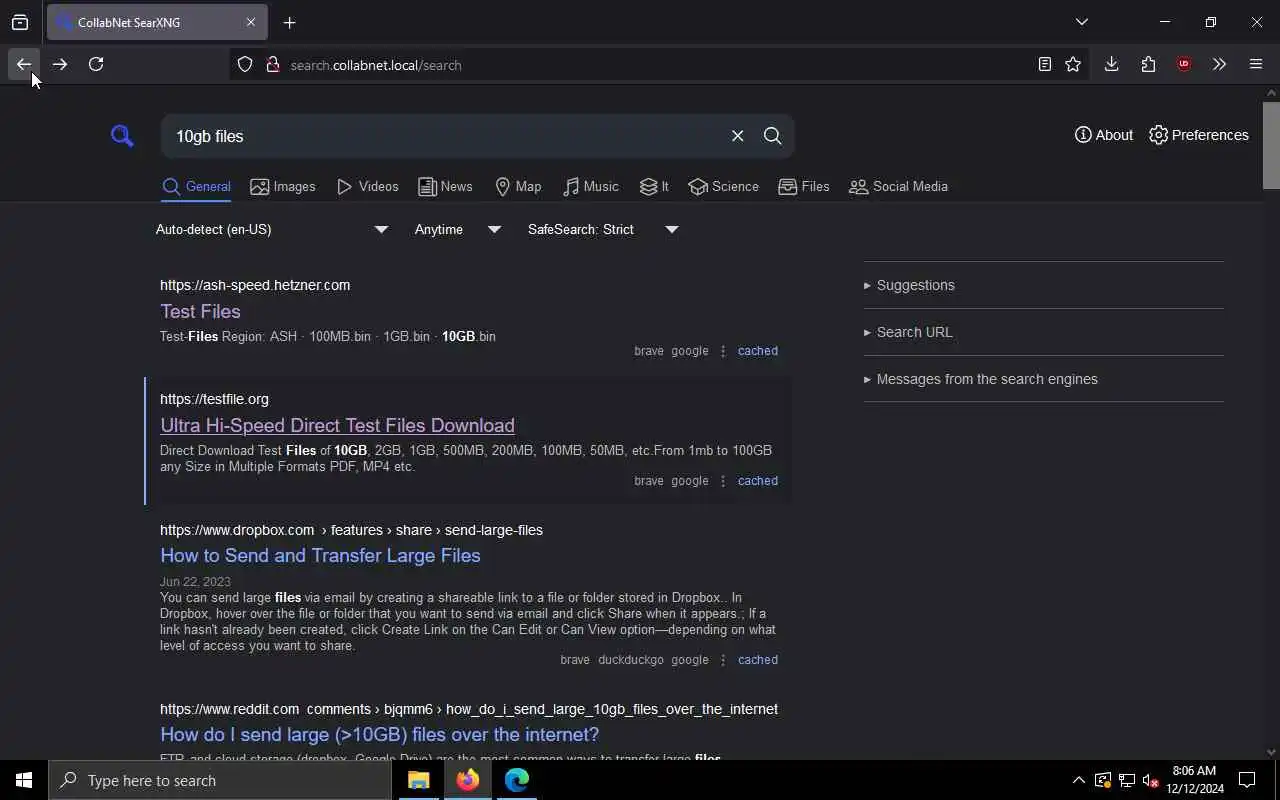Switch to Map category tab
Image resolution: width=1280 pixels, height=800 pixels.
pyautogui.click(x=518, y=187)
